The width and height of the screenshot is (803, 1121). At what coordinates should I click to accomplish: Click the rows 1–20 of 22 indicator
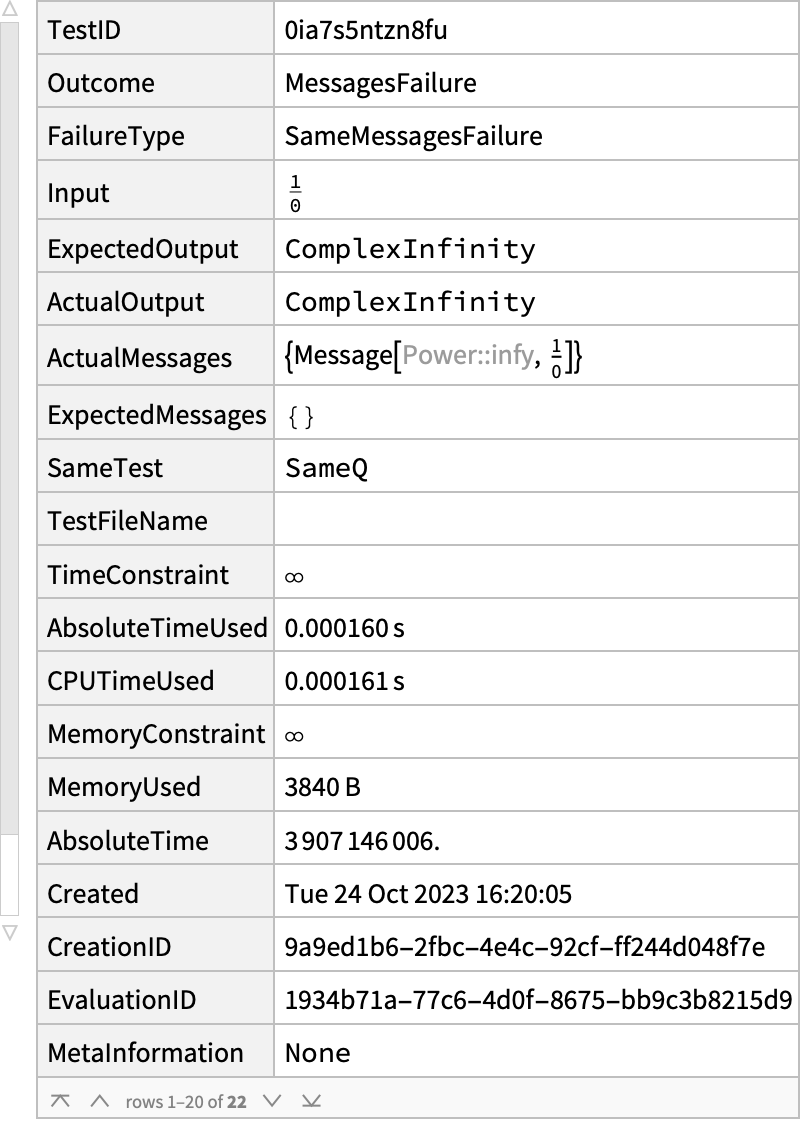click(186, 1102)
